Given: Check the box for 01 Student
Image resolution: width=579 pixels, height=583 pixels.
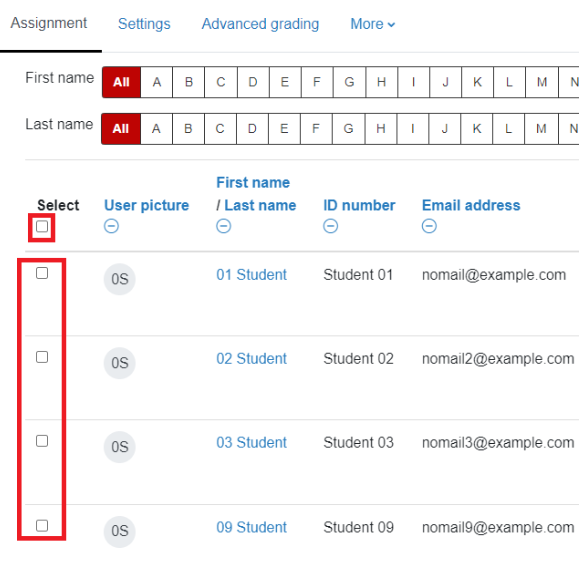Looking at the screenshot, I should 42,273.
